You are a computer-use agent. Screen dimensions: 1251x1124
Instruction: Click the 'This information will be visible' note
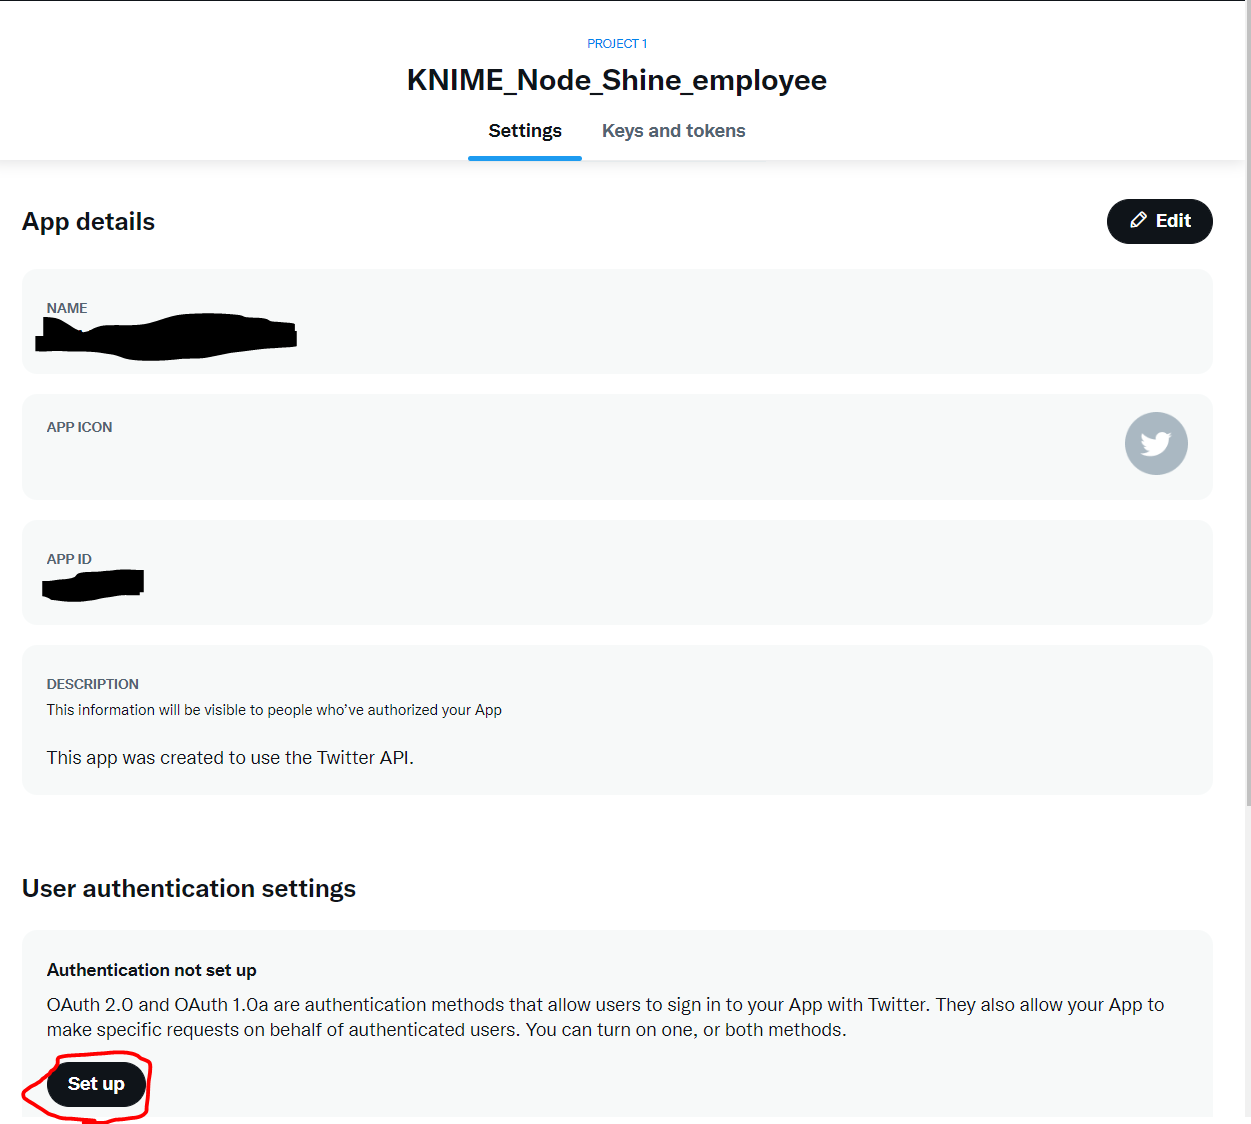[274, 710]
